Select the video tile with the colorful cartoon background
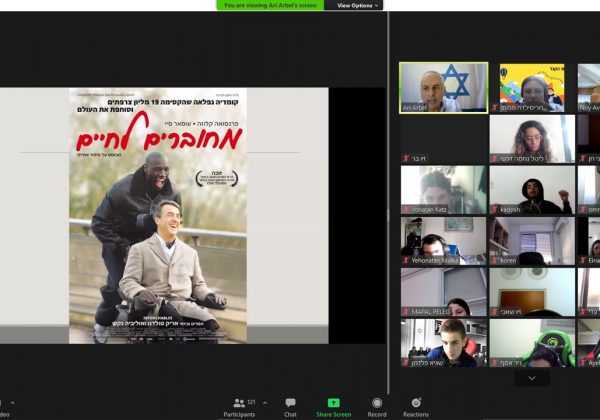This screenshot has width=600, height=420. (x=532, y=88)
